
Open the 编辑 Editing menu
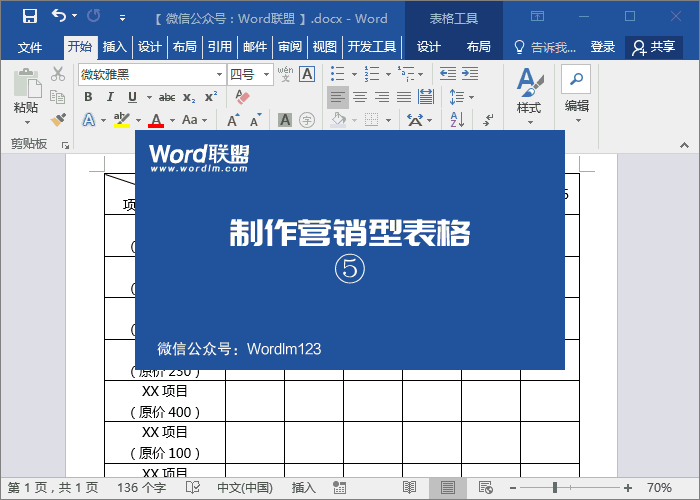pos(576,95)
